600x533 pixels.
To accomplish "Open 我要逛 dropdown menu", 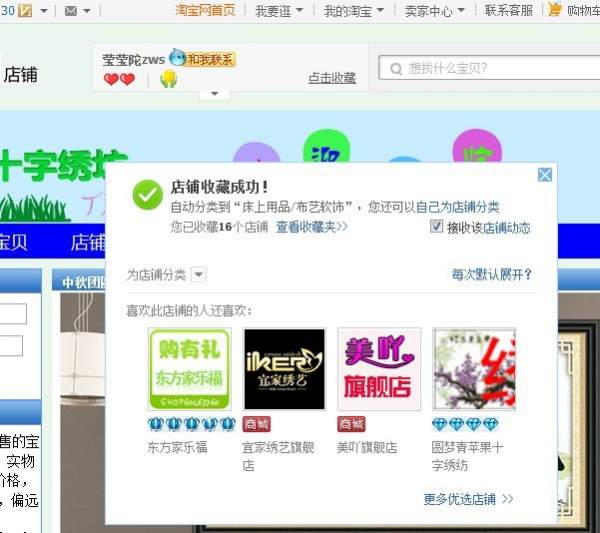I will [x=279, y=11].
